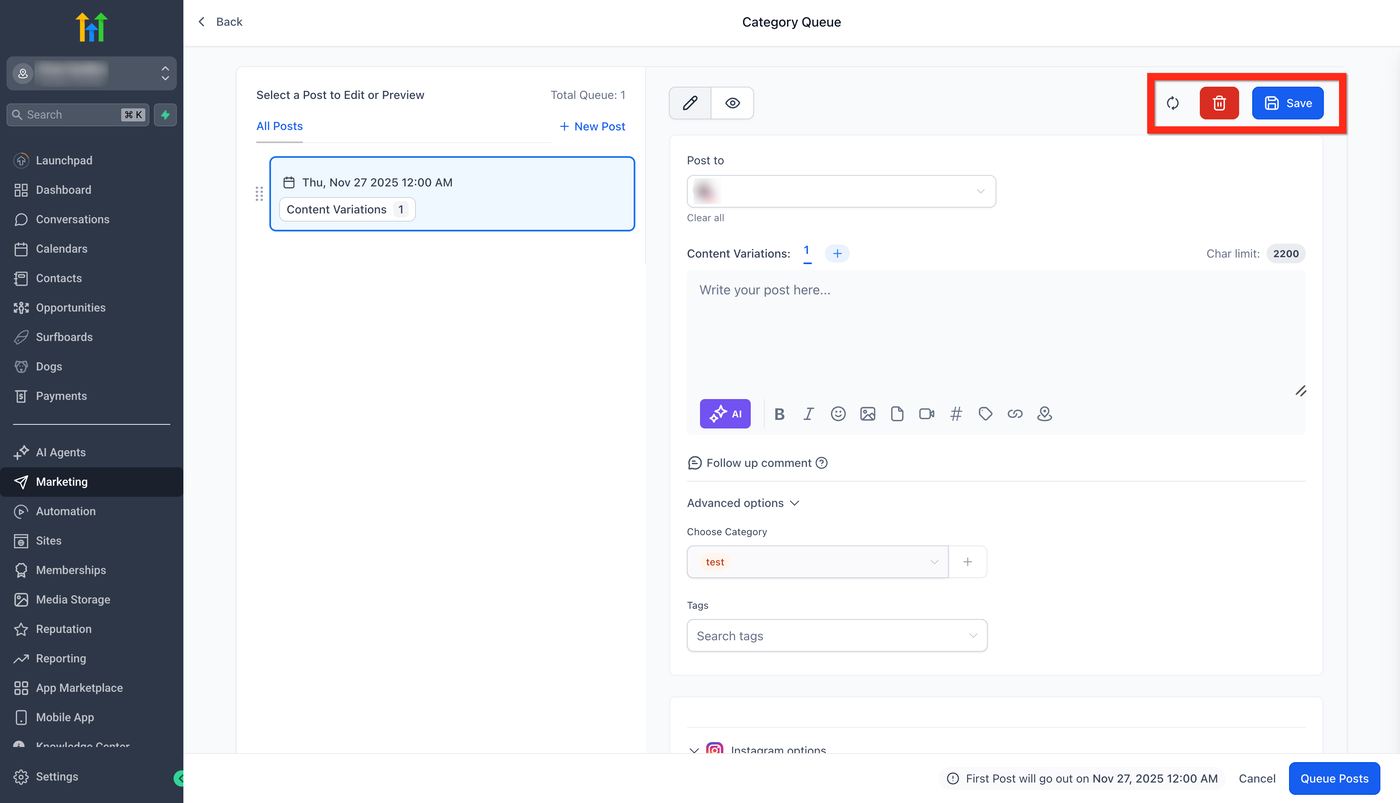Select the All Posts tab
The height and width of the screenshot is (803, 1400).
[279, 126]
